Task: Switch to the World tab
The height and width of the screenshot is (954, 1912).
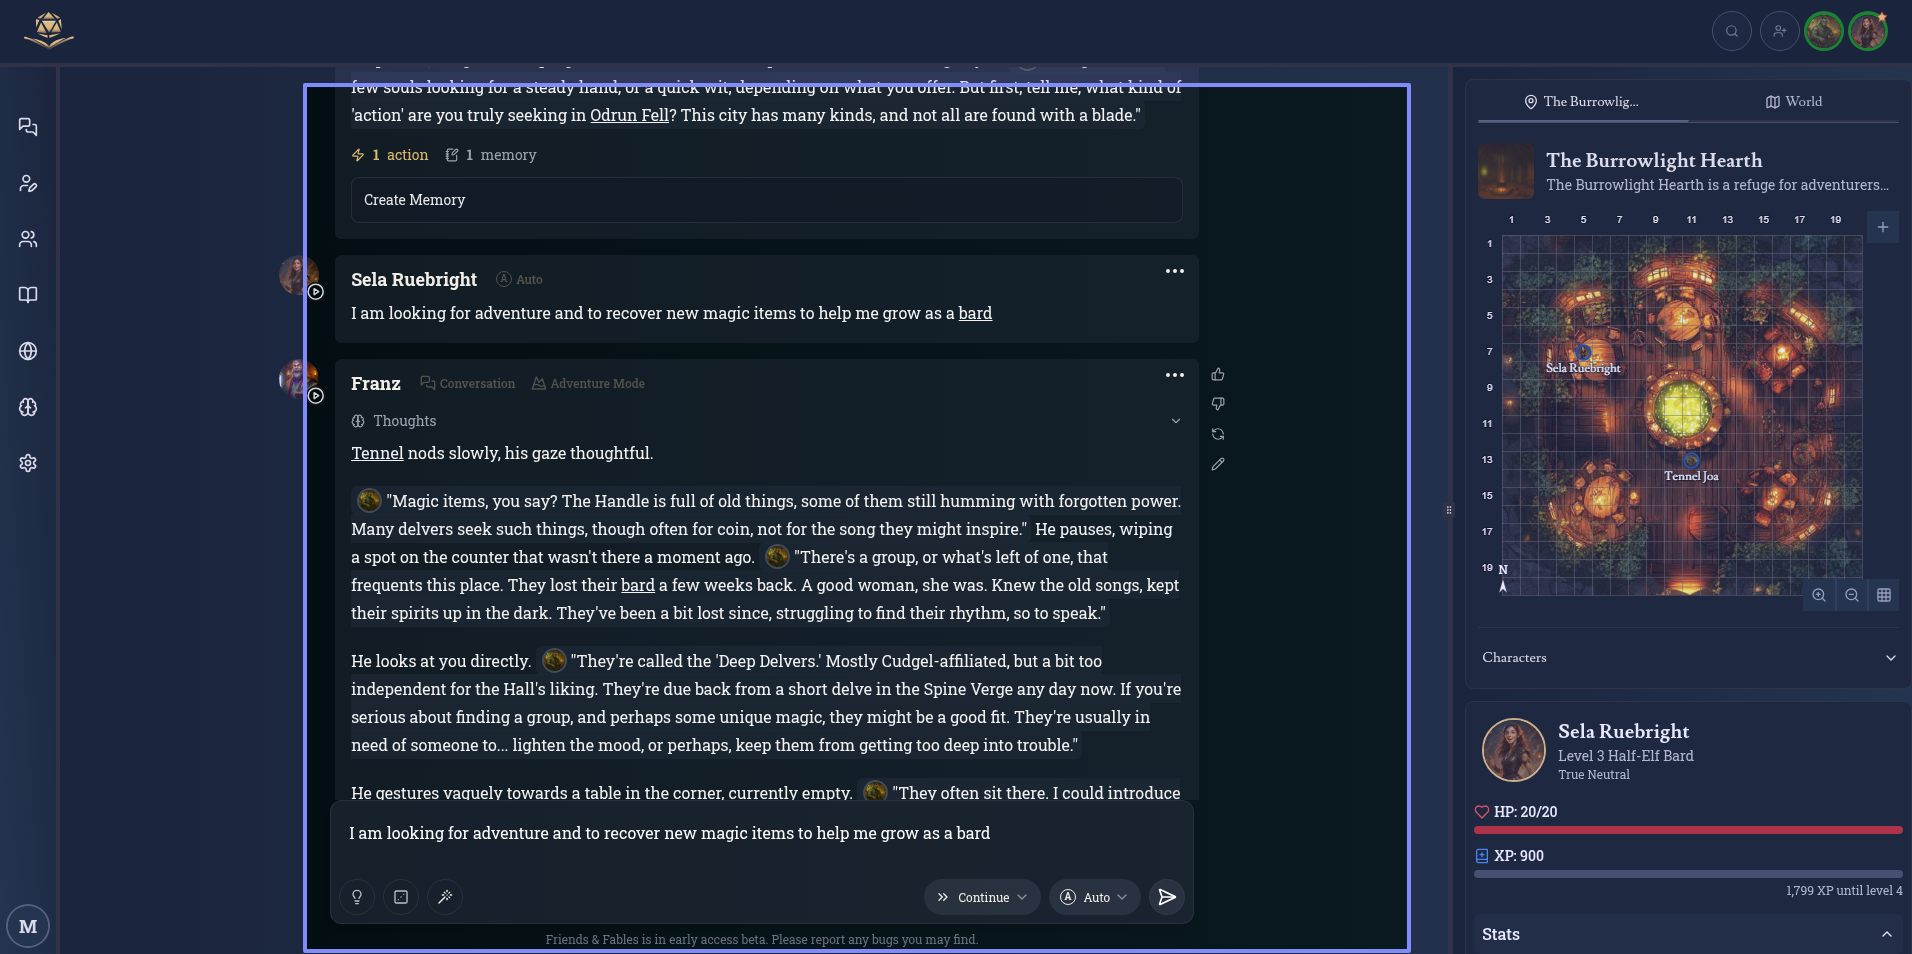Action: point(1794,102)
